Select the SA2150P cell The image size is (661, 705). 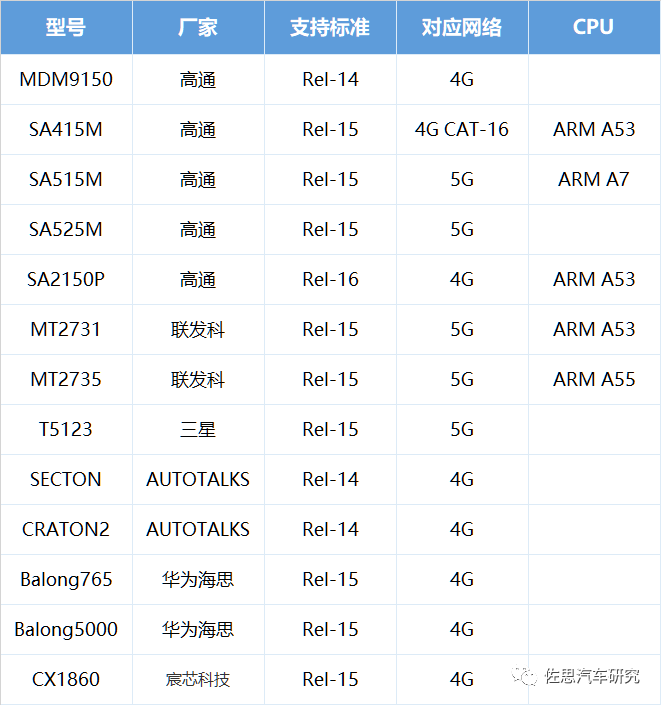coord(66,279)
